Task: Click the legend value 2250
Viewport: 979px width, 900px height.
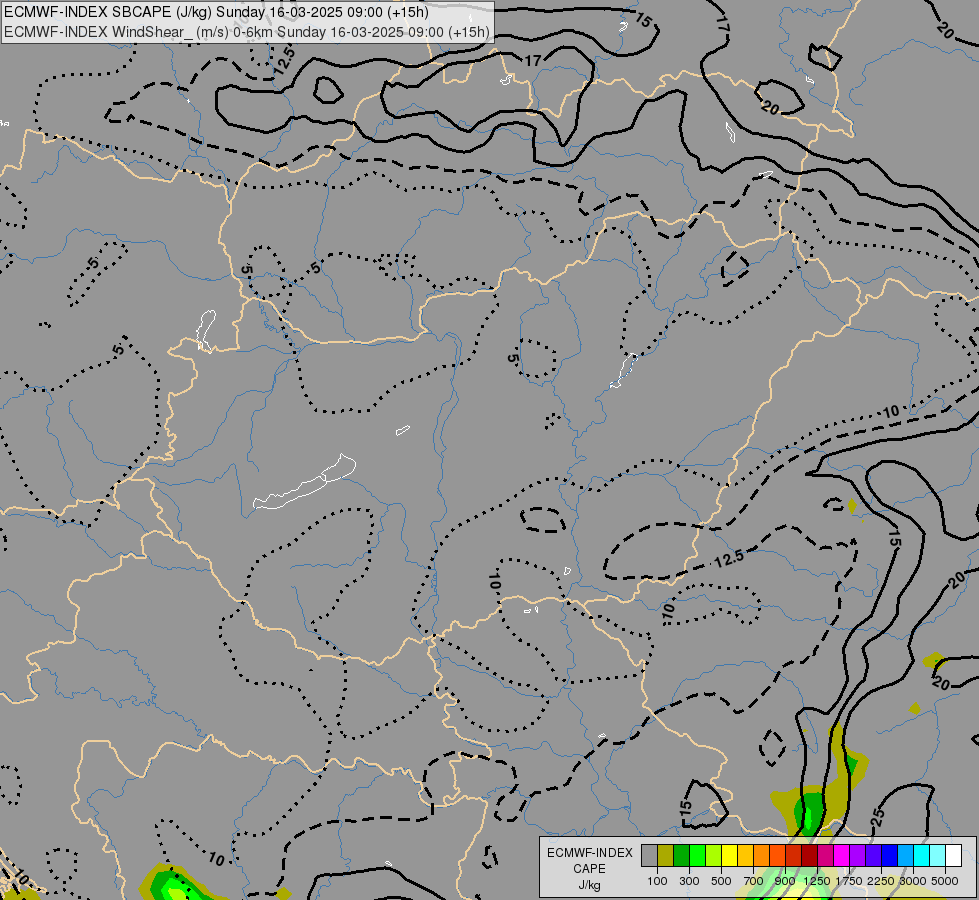Action: (881, 881)
